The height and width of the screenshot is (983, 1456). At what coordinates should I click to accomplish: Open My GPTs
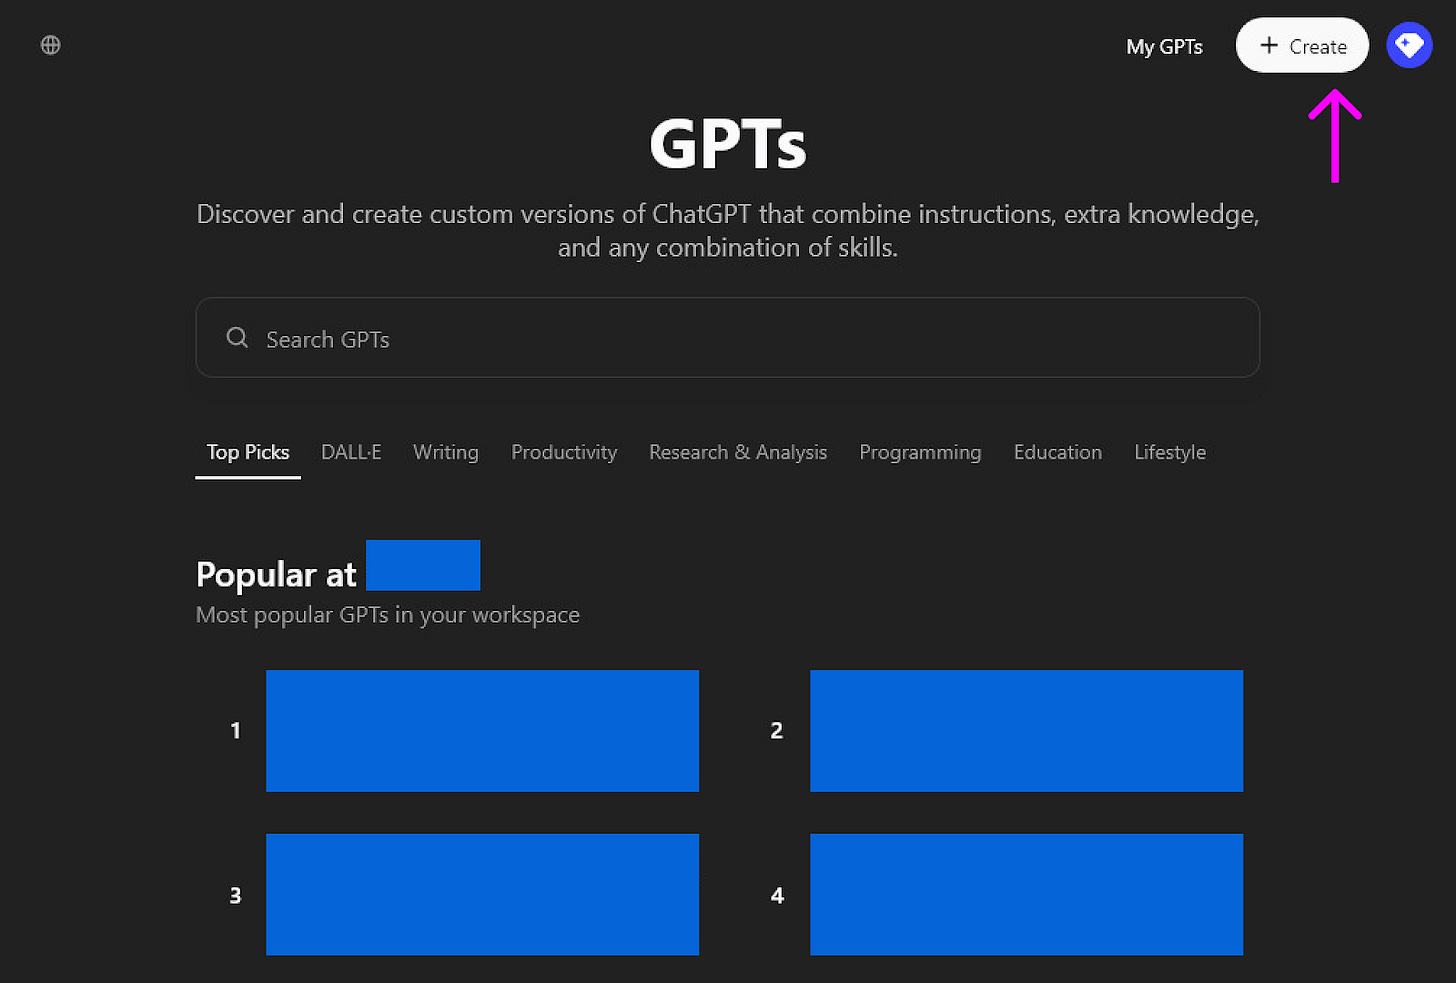pyautogui.click(x=1164, y=46)
